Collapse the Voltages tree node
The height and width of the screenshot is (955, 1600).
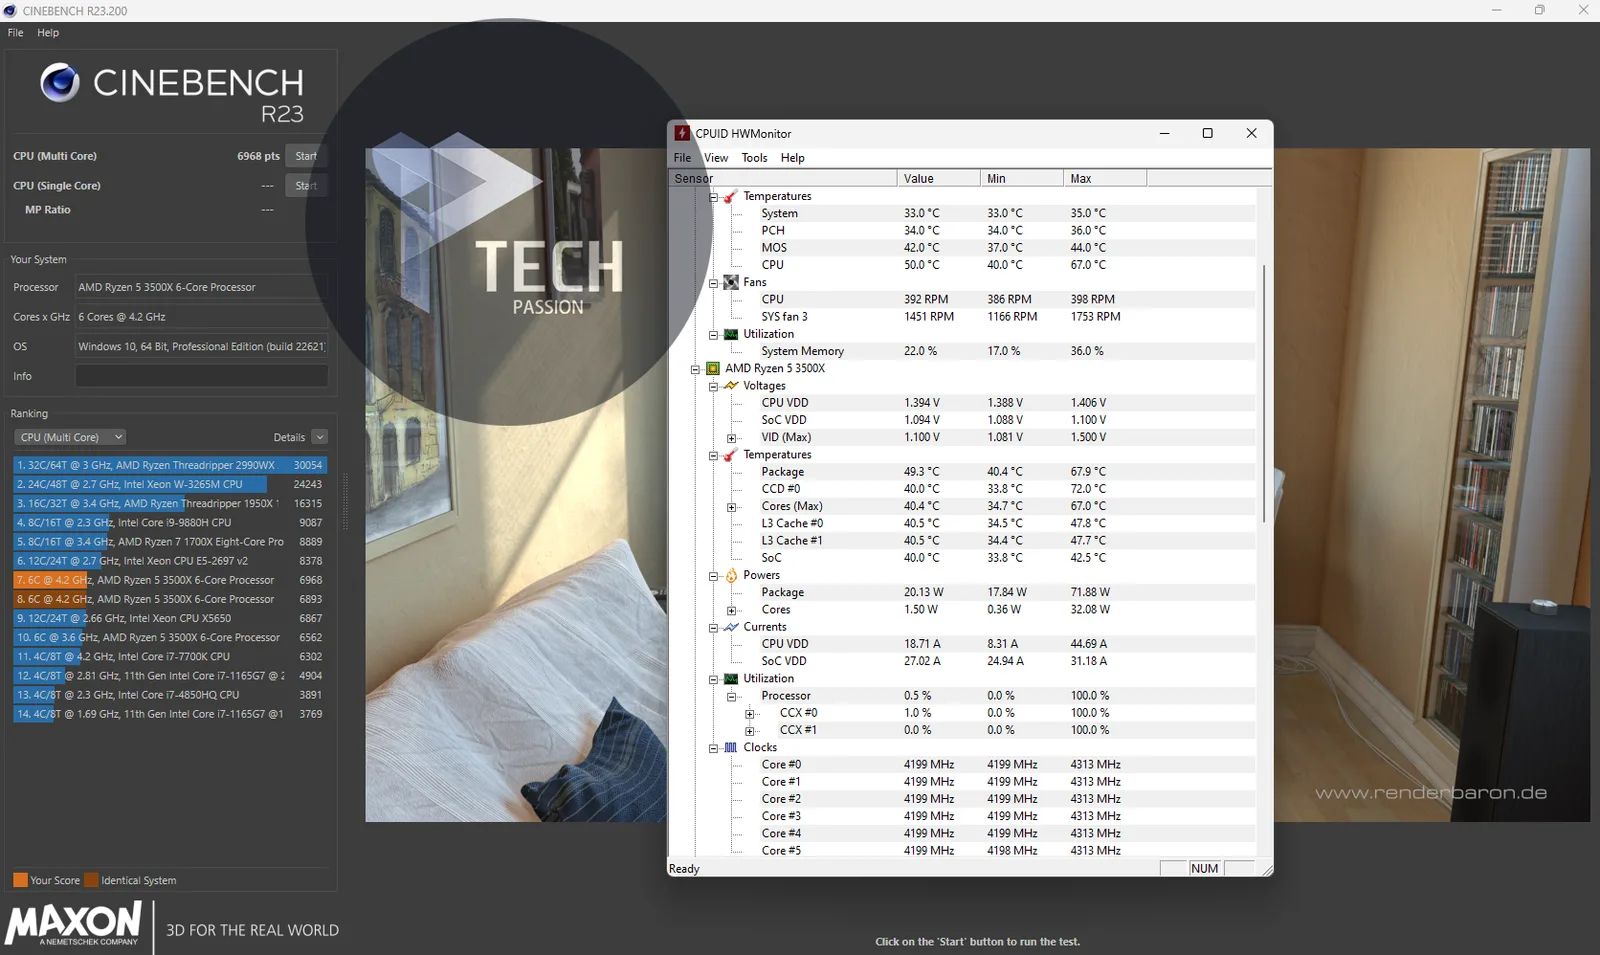click(713, 386)
